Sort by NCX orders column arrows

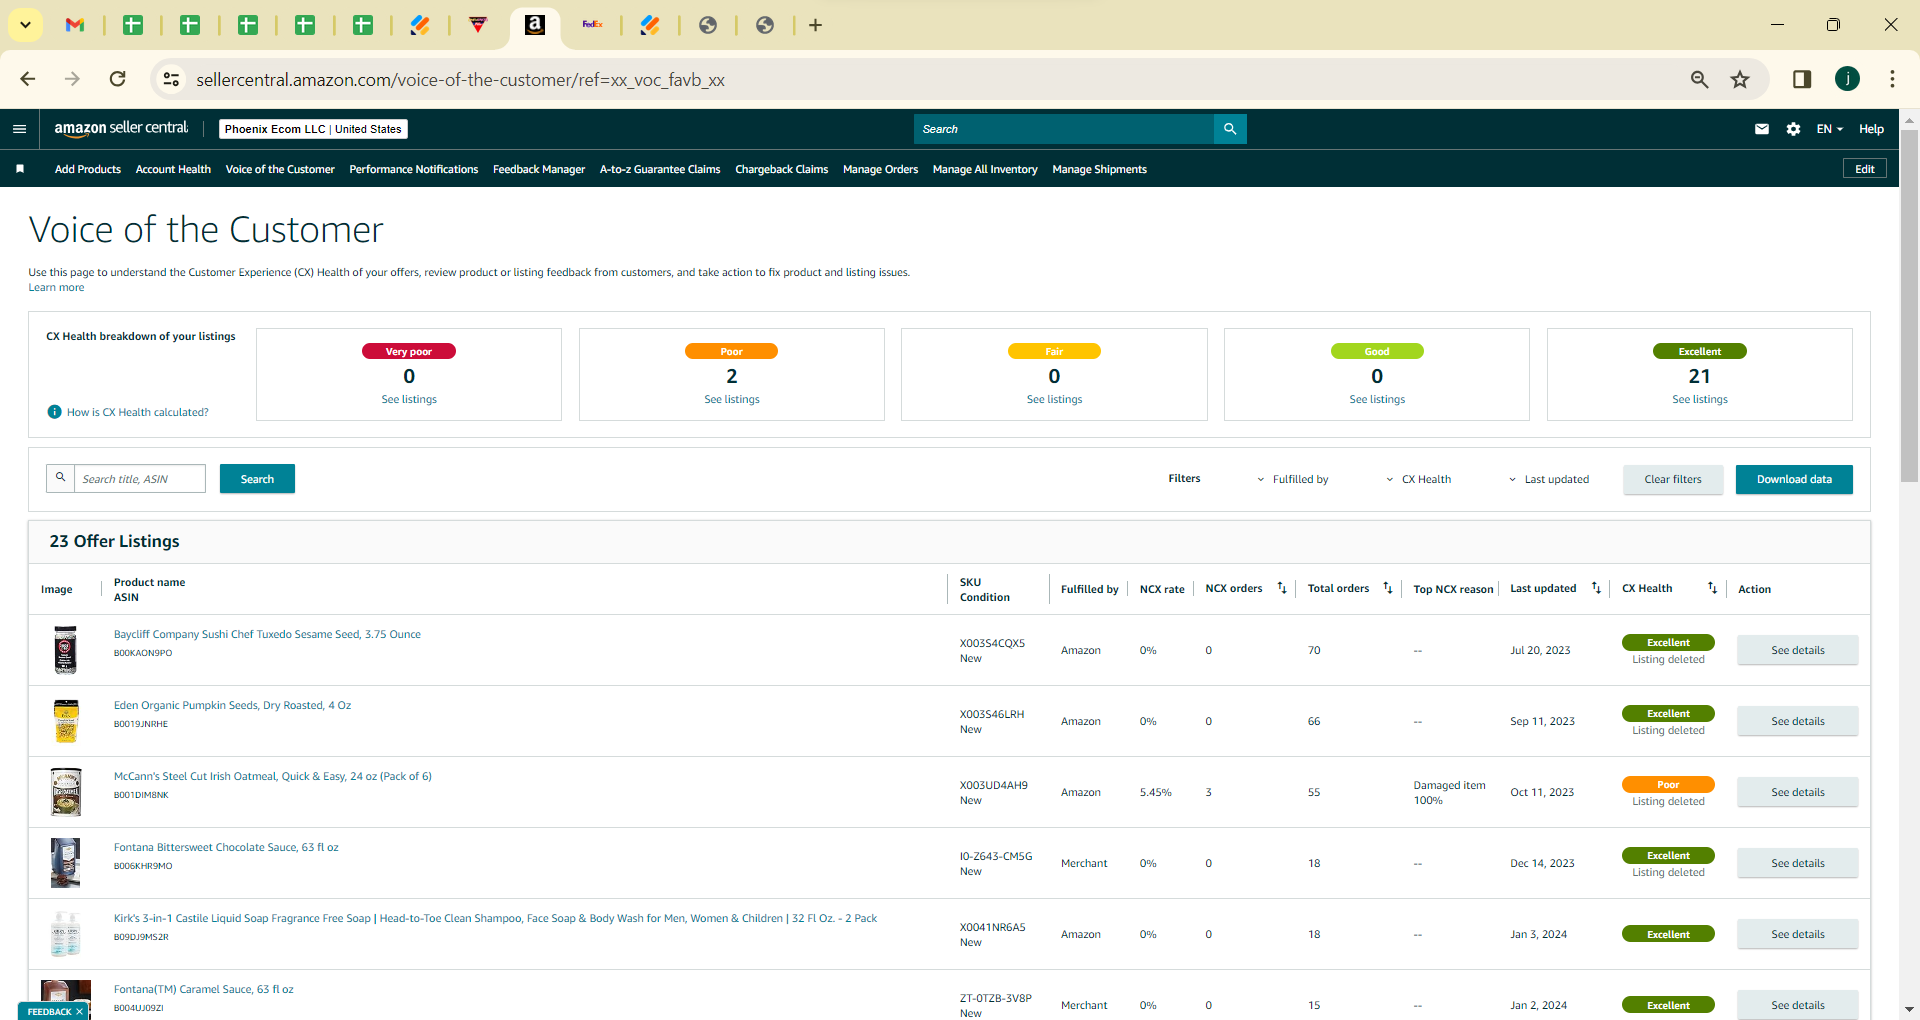click(x=1282, y=588)
